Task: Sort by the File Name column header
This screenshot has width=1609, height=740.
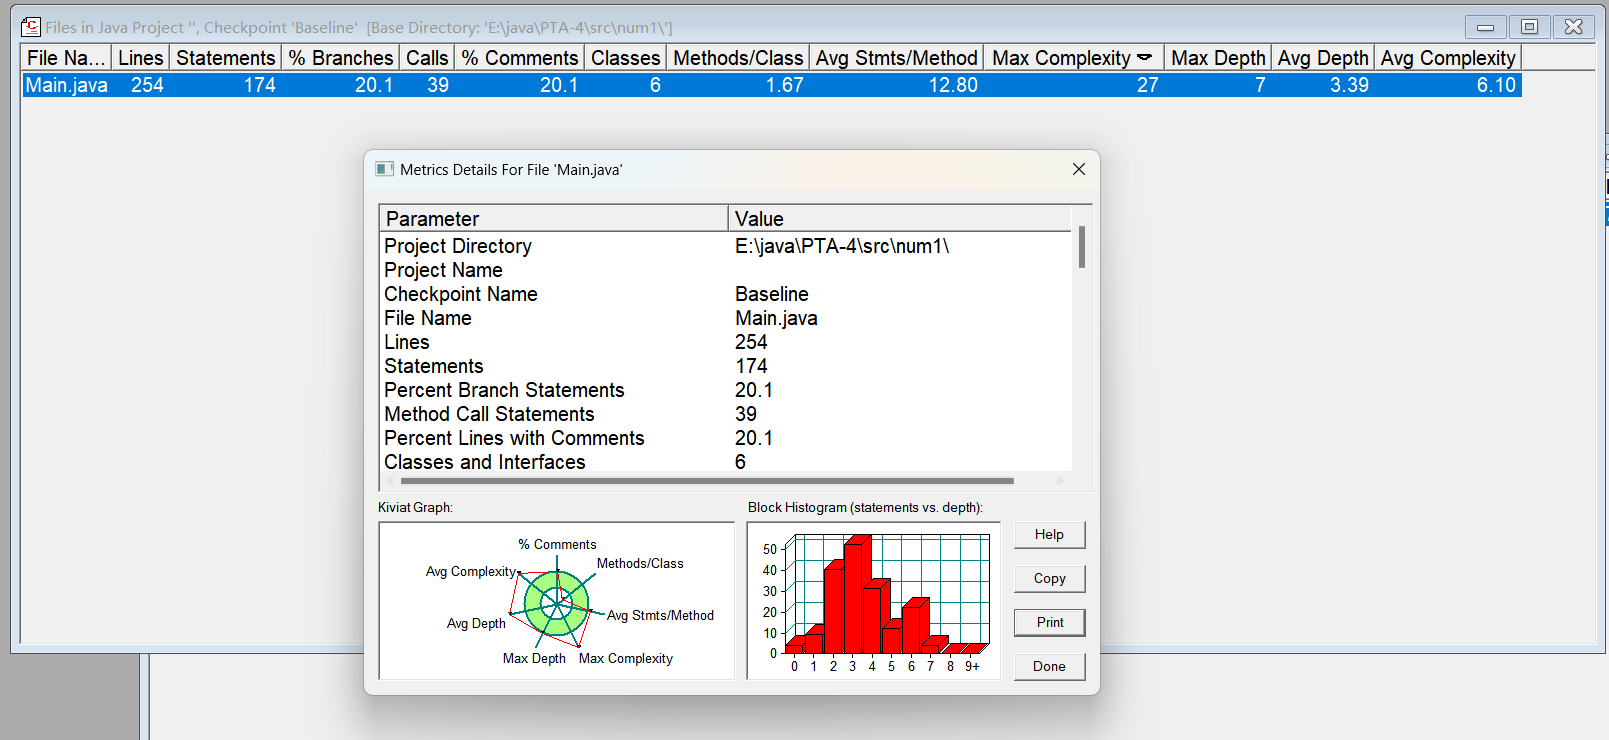Action: [66, 58]
